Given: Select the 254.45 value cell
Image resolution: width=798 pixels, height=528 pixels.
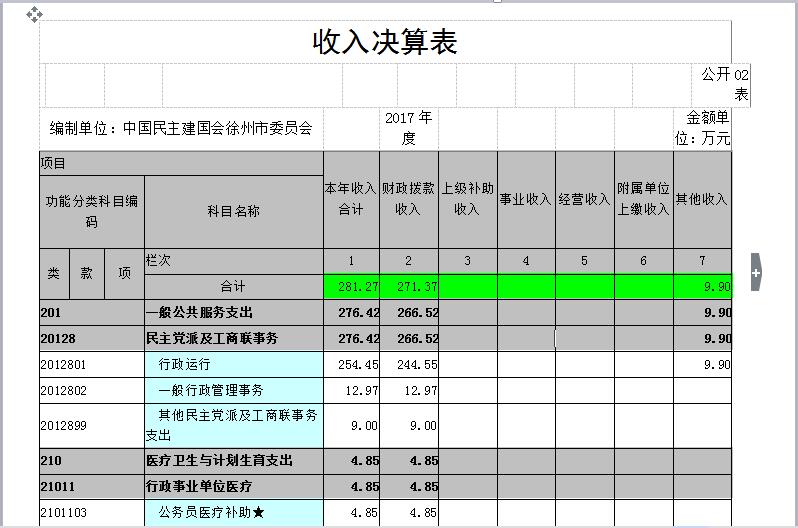Looking at the screenshot, I should pyautogui.click(x=351, y=365).
